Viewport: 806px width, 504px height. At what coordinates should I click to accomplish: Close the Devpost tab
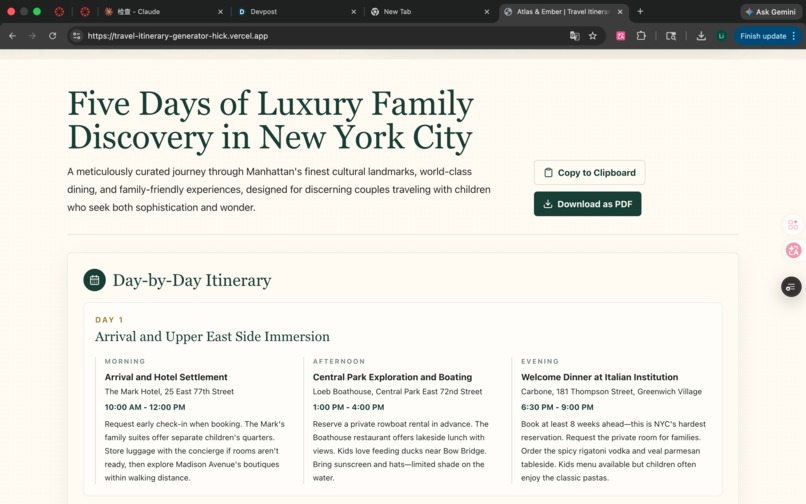click(x=354, y=12)
